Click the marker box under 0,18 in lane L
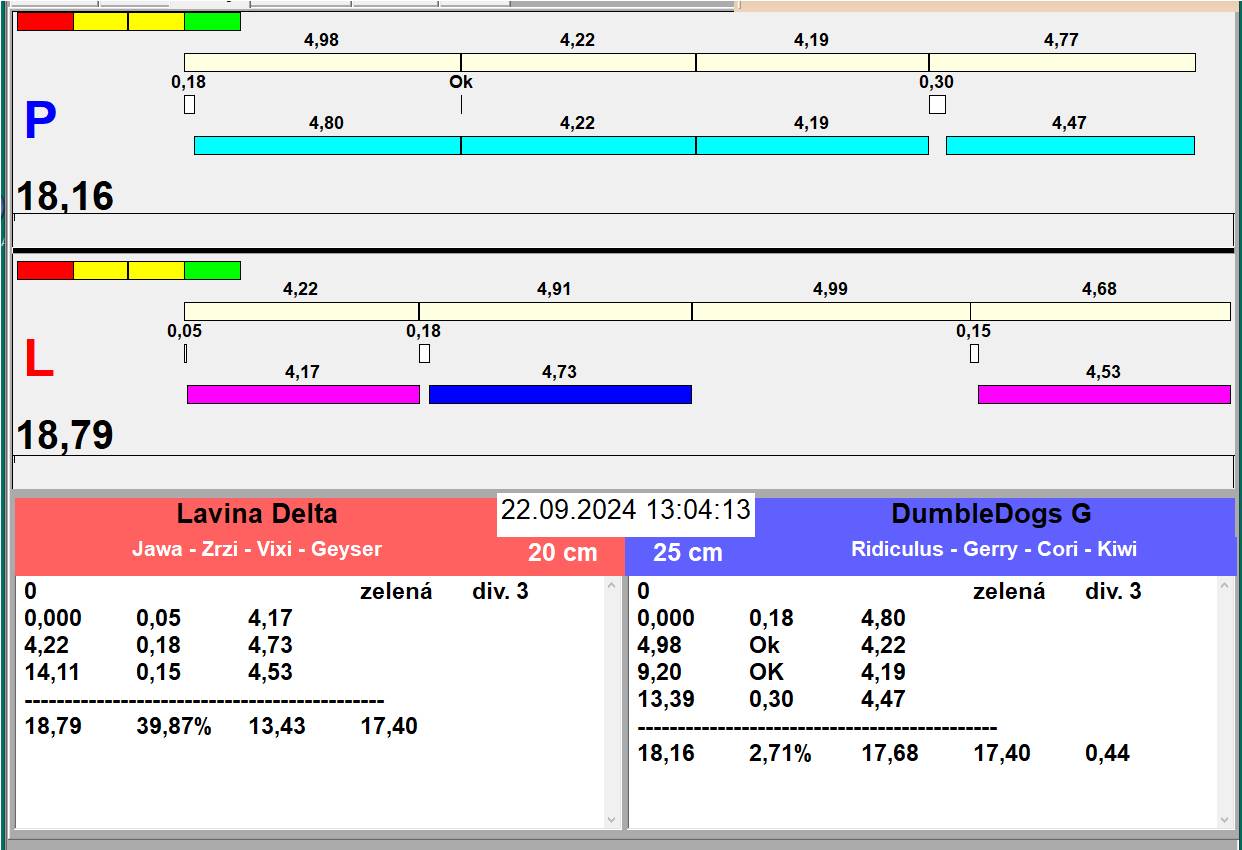 coord(424,353)
